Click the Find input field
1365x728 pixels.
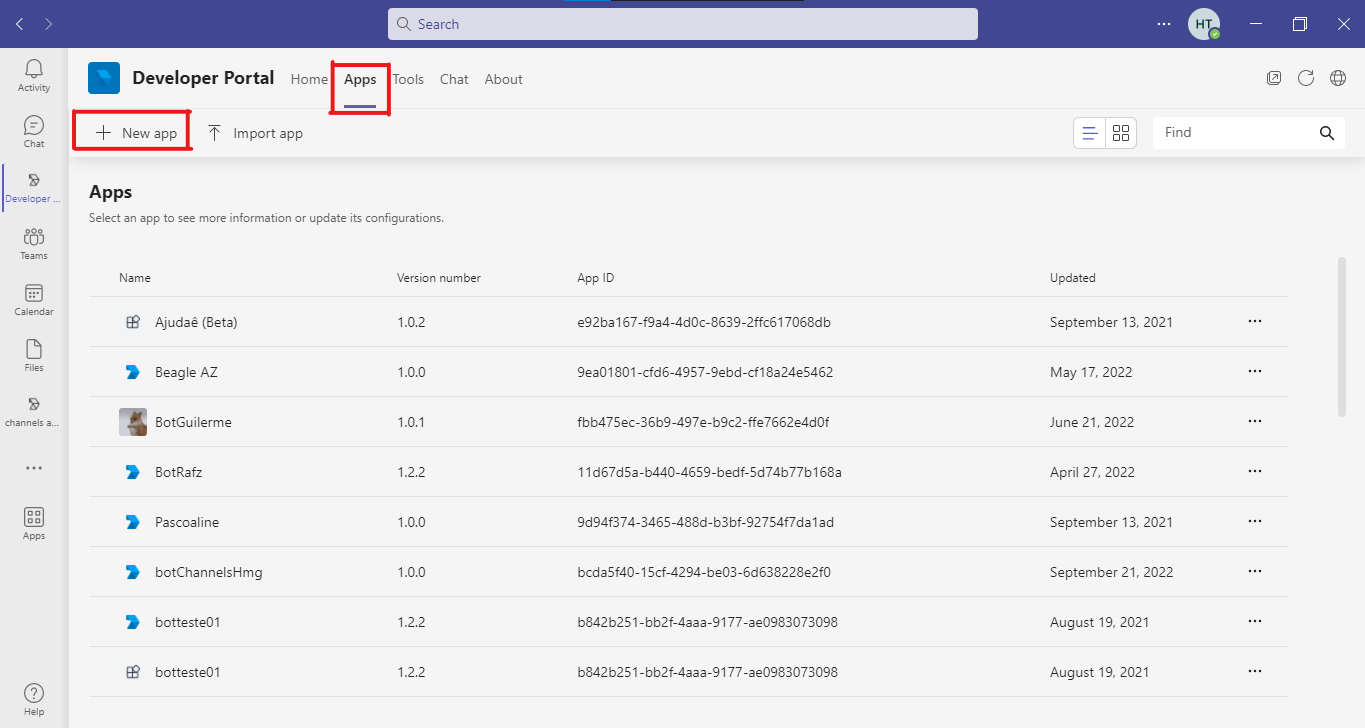pos(1235,133)
